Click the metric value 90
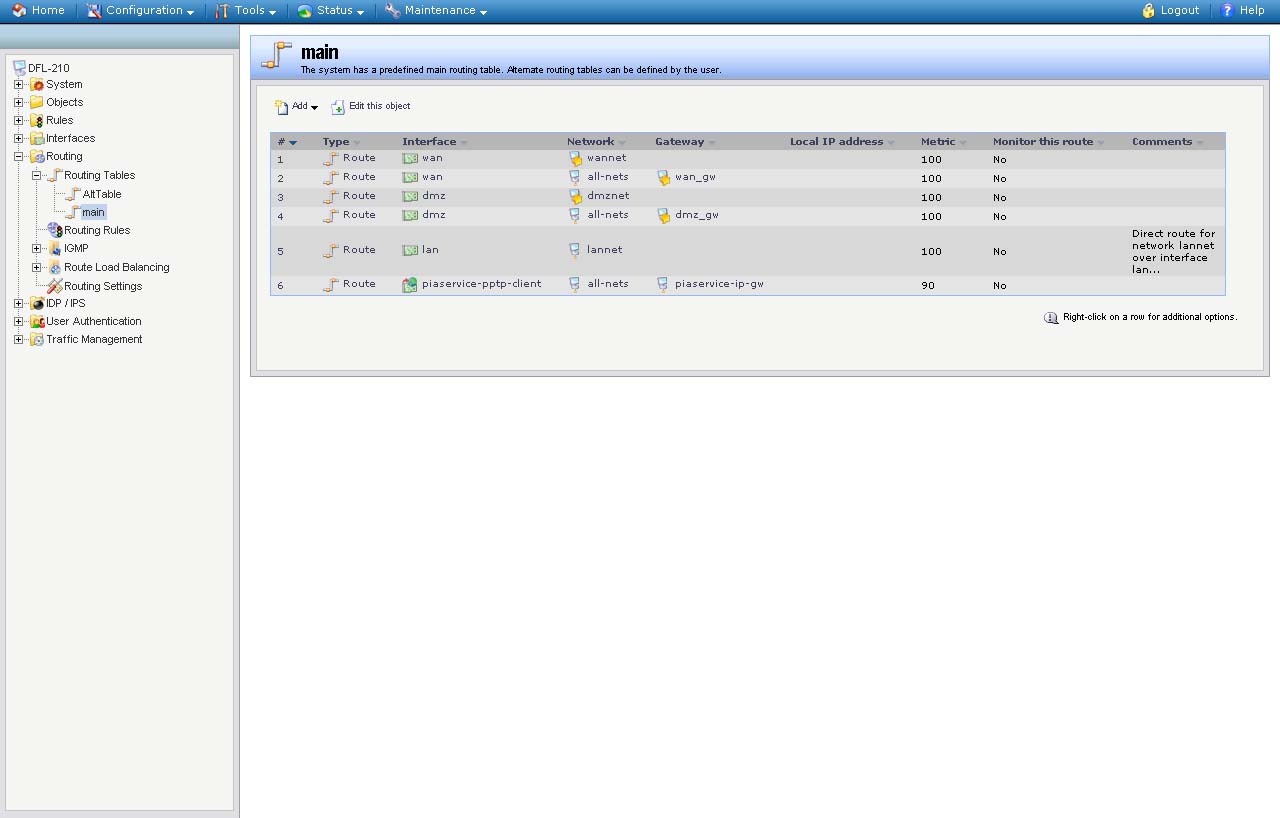Viewport: 1280px width, 818px height. (928, 285)
